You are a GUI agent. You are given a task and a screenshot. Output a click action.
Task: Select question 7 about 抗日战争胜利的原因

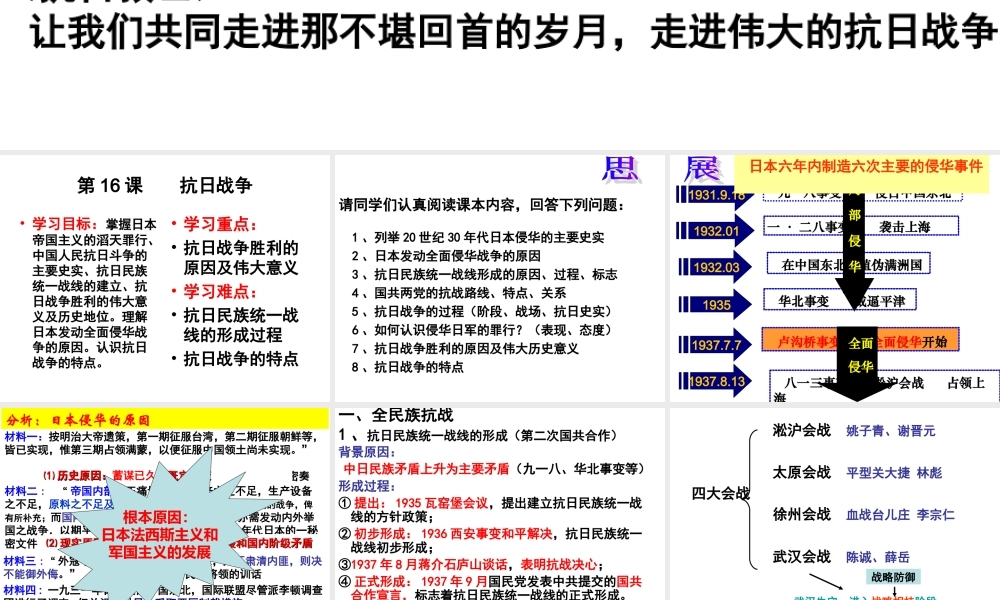pos(465,348)
